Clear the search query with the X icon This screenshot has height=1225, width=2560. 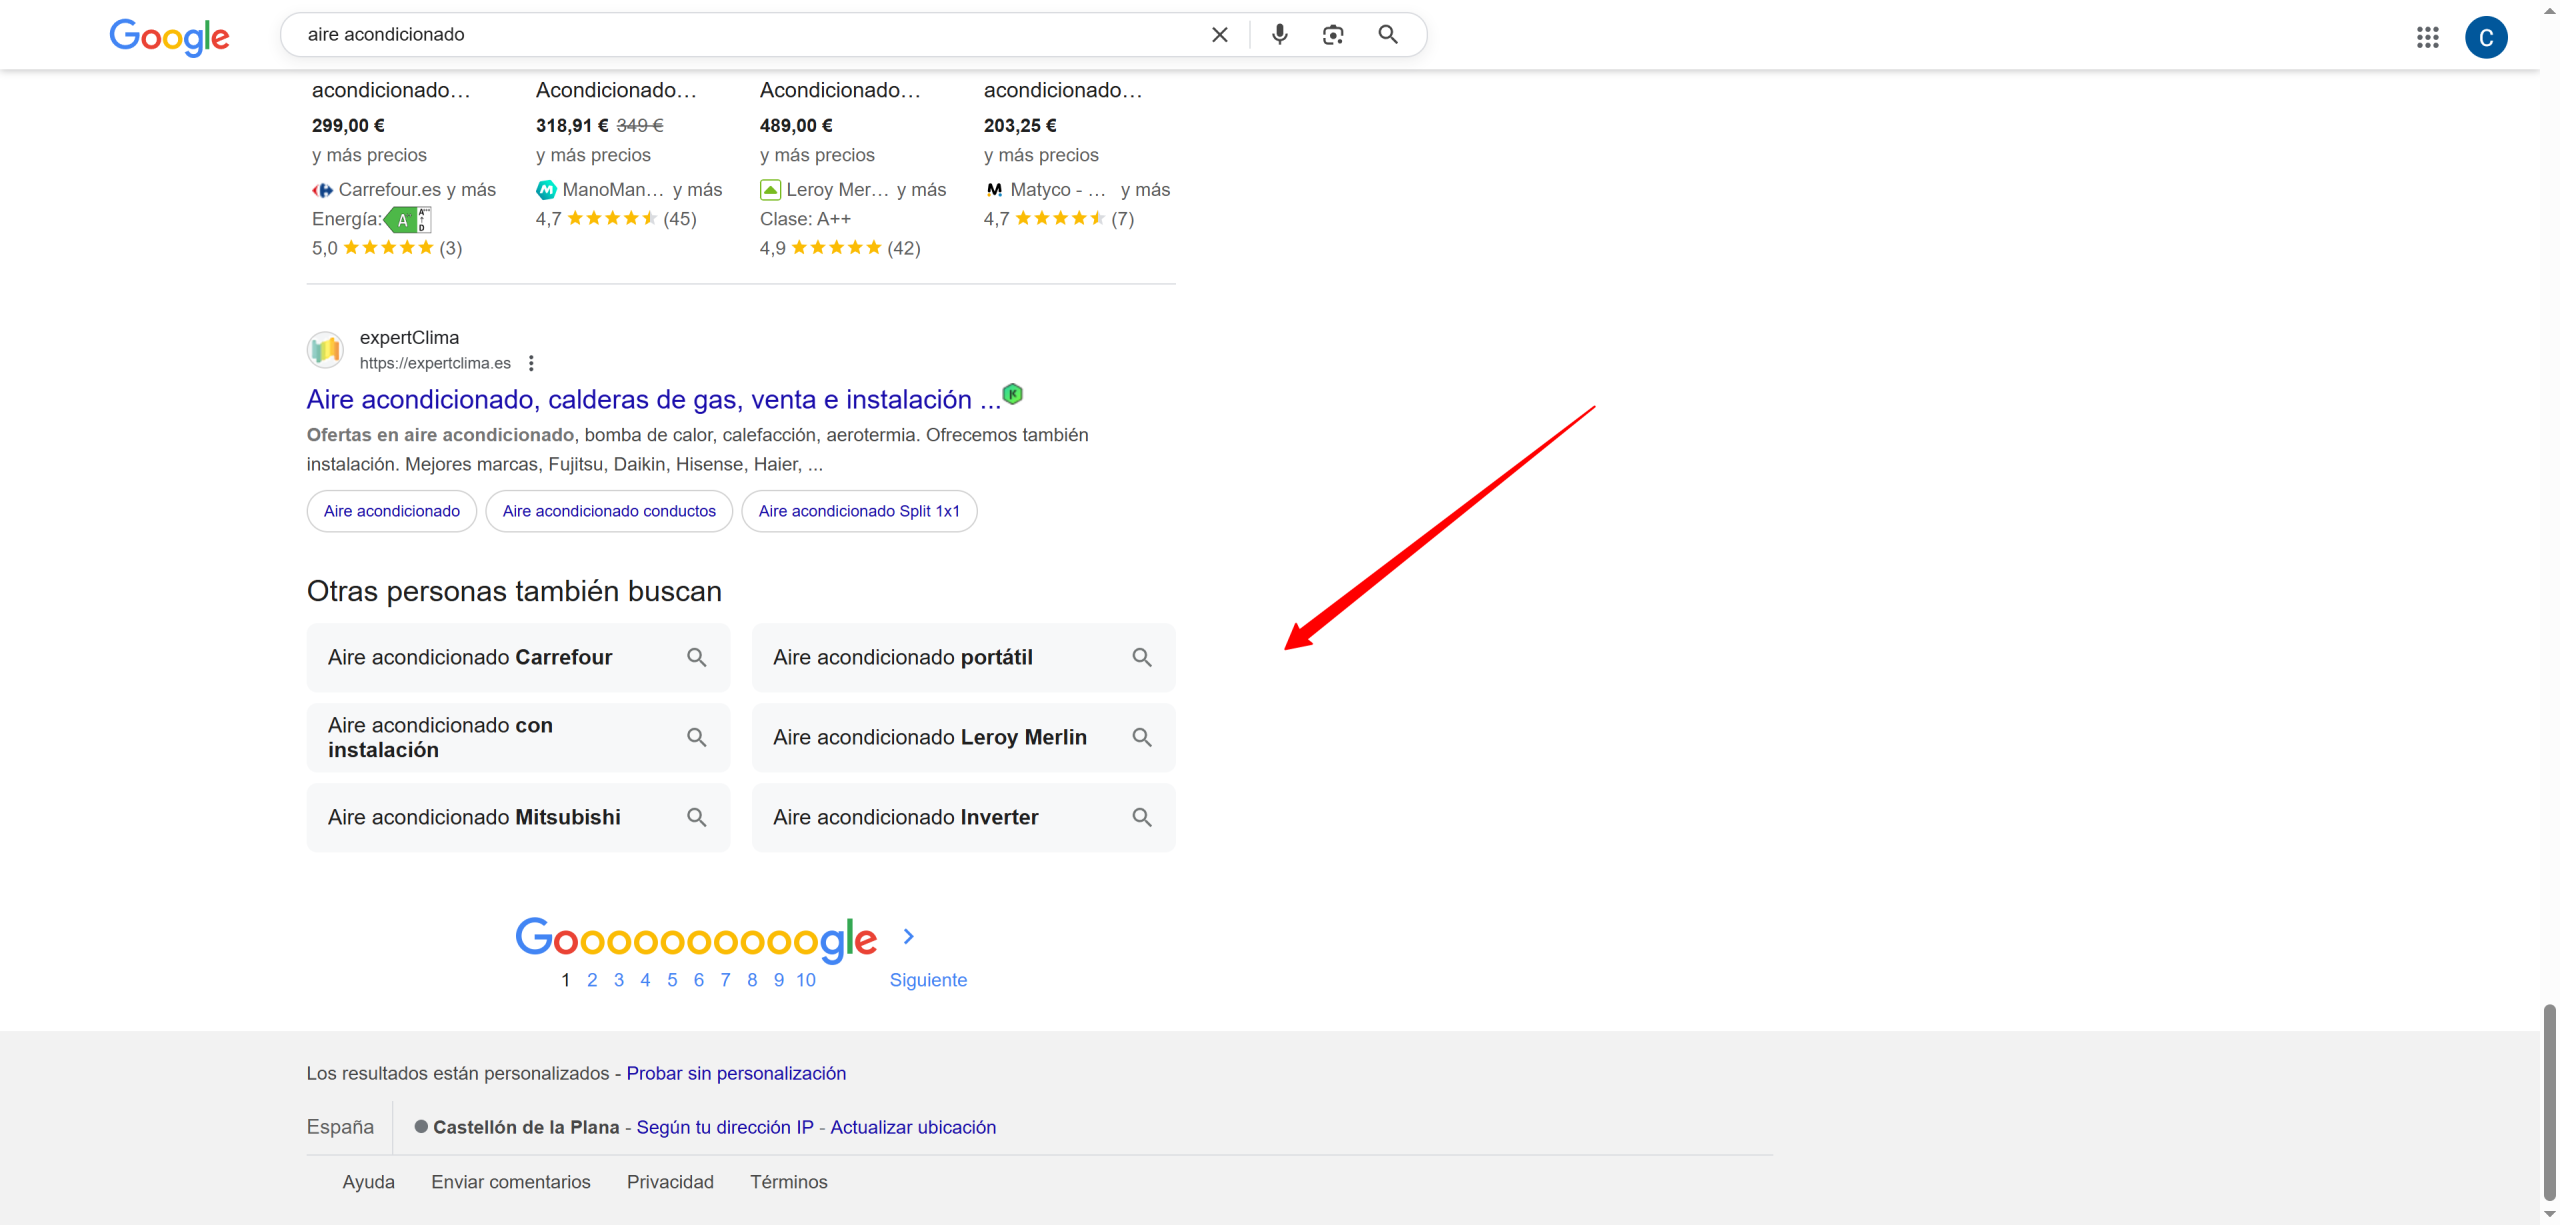click(1219, 34)
